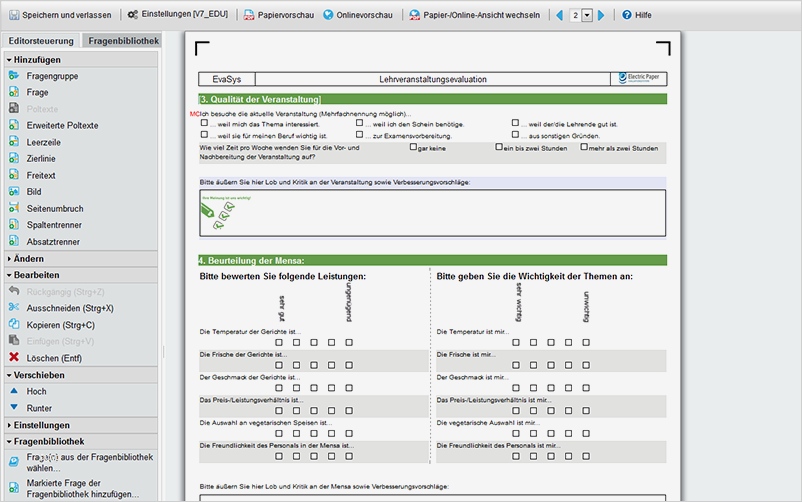Viewport: 802px width, 502px height.
Task: Click the Kopieren copy icon
Action: click(x=14, y=324)
